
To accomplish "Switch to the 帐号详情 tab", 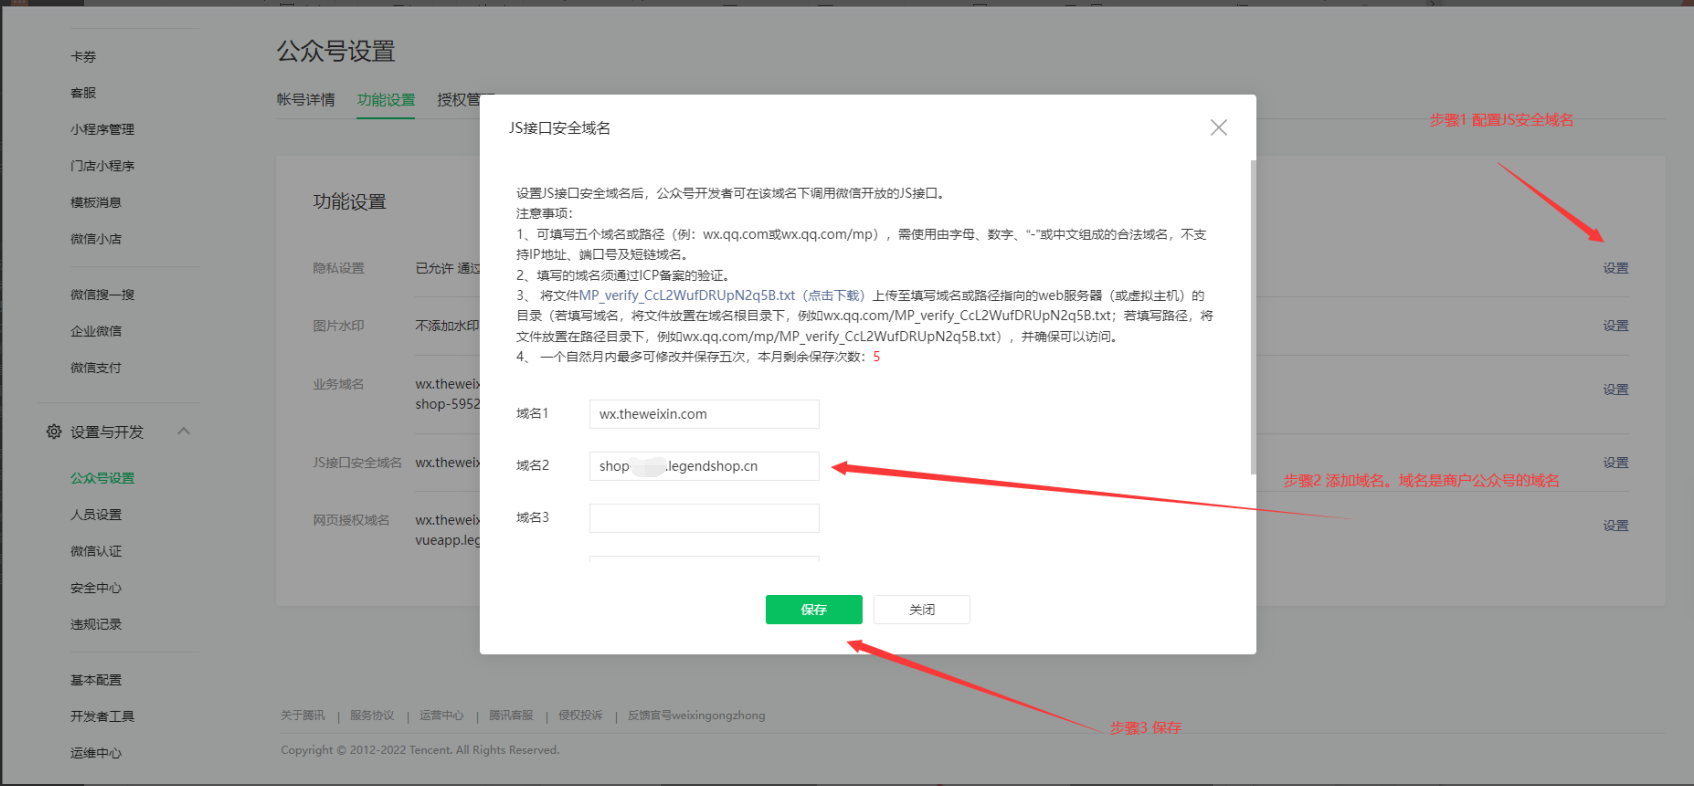I will point(306,100).
